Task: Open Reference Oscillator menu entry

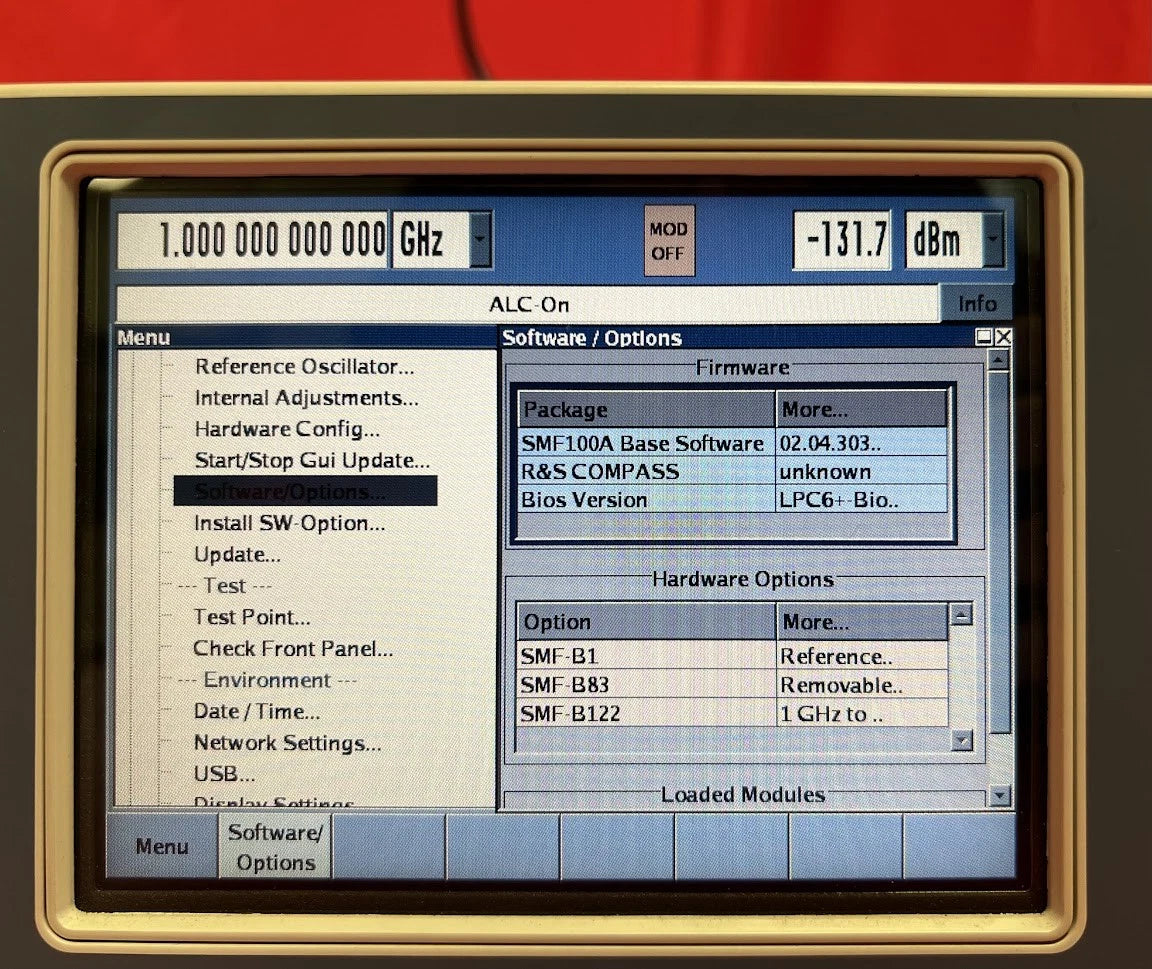Action: pos(304,367)
